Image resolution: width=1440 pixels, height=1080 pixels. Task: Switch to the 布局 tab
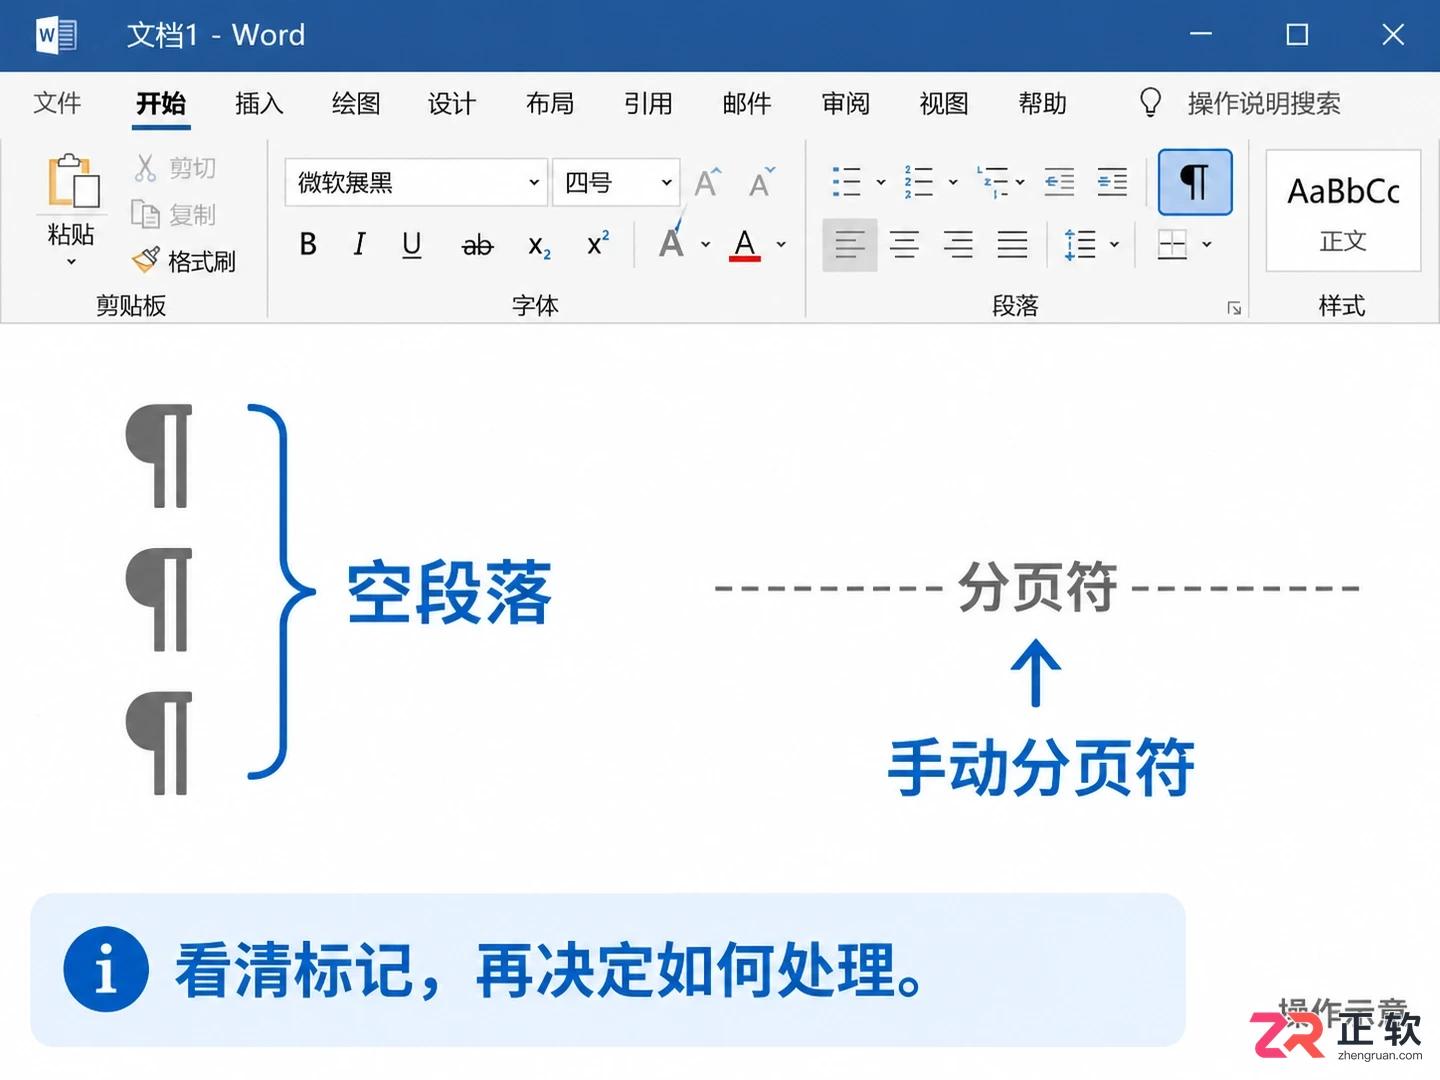pos(550,103)
